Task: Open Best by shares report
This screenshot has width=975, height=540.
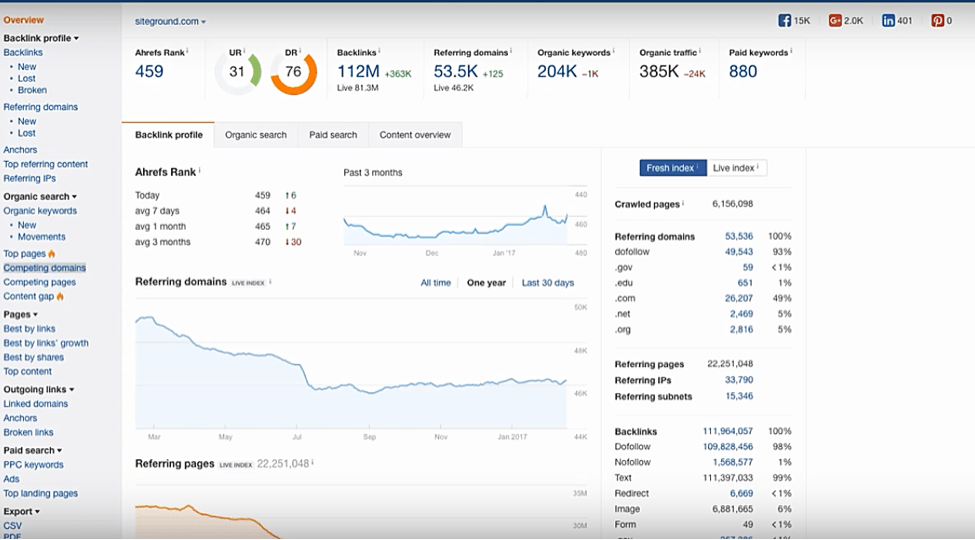Action: pos(34,358)
